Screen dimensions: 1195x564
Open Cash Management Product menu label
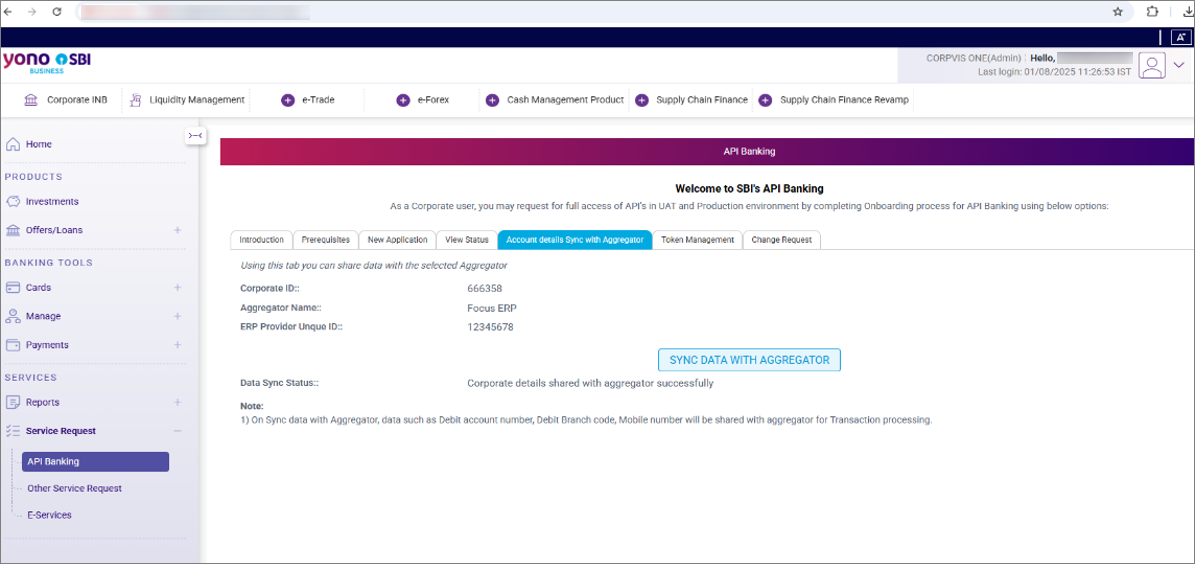tap(565, 100)
